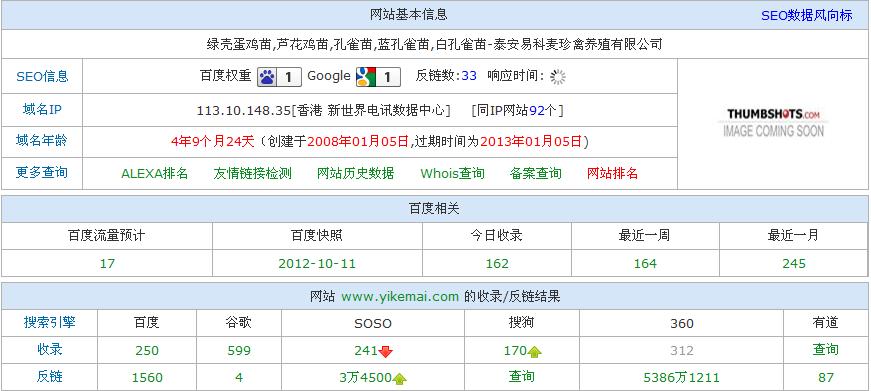Click the SEO信息 row label
The image size is (871, 391).
42,77
